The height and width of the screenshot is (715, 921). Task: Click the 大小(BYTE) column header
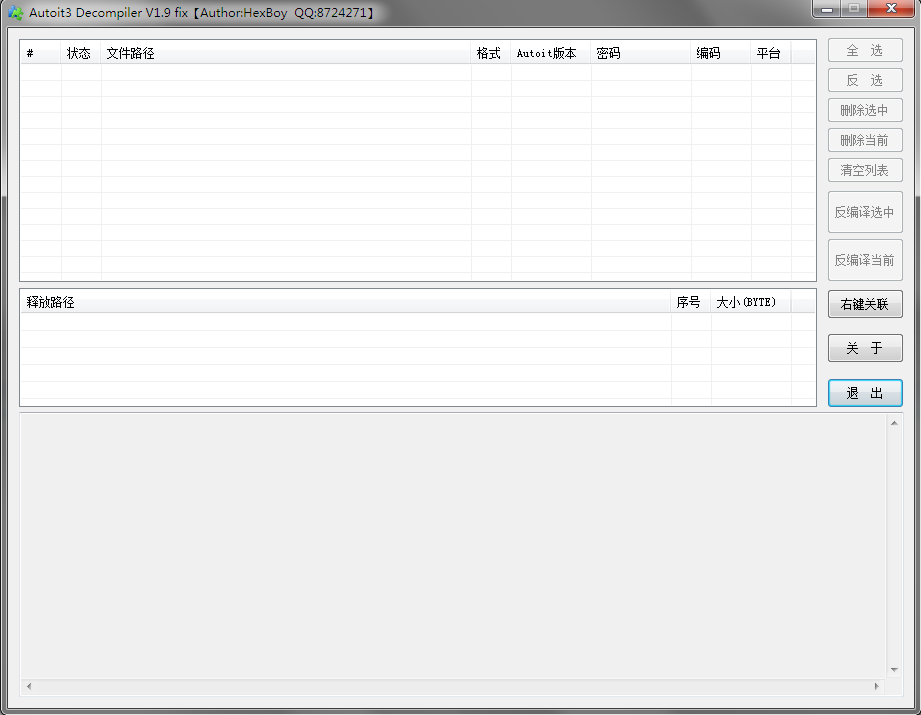pyautogui.click(x=750, y=303)
